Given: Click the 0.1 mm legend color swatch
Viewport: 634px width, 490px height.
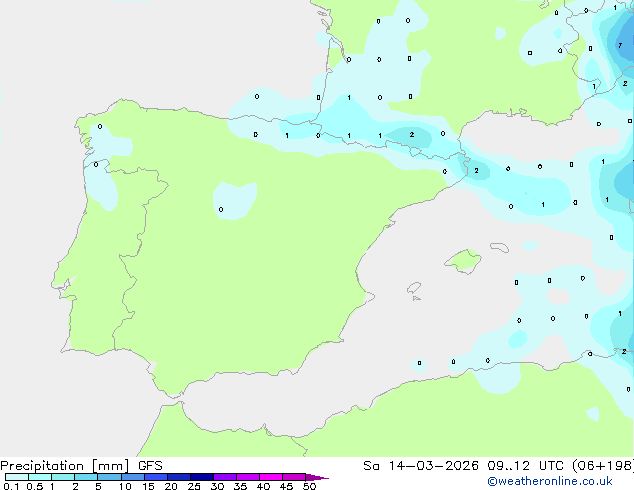Looking at the screenshot, I should 17,477.
